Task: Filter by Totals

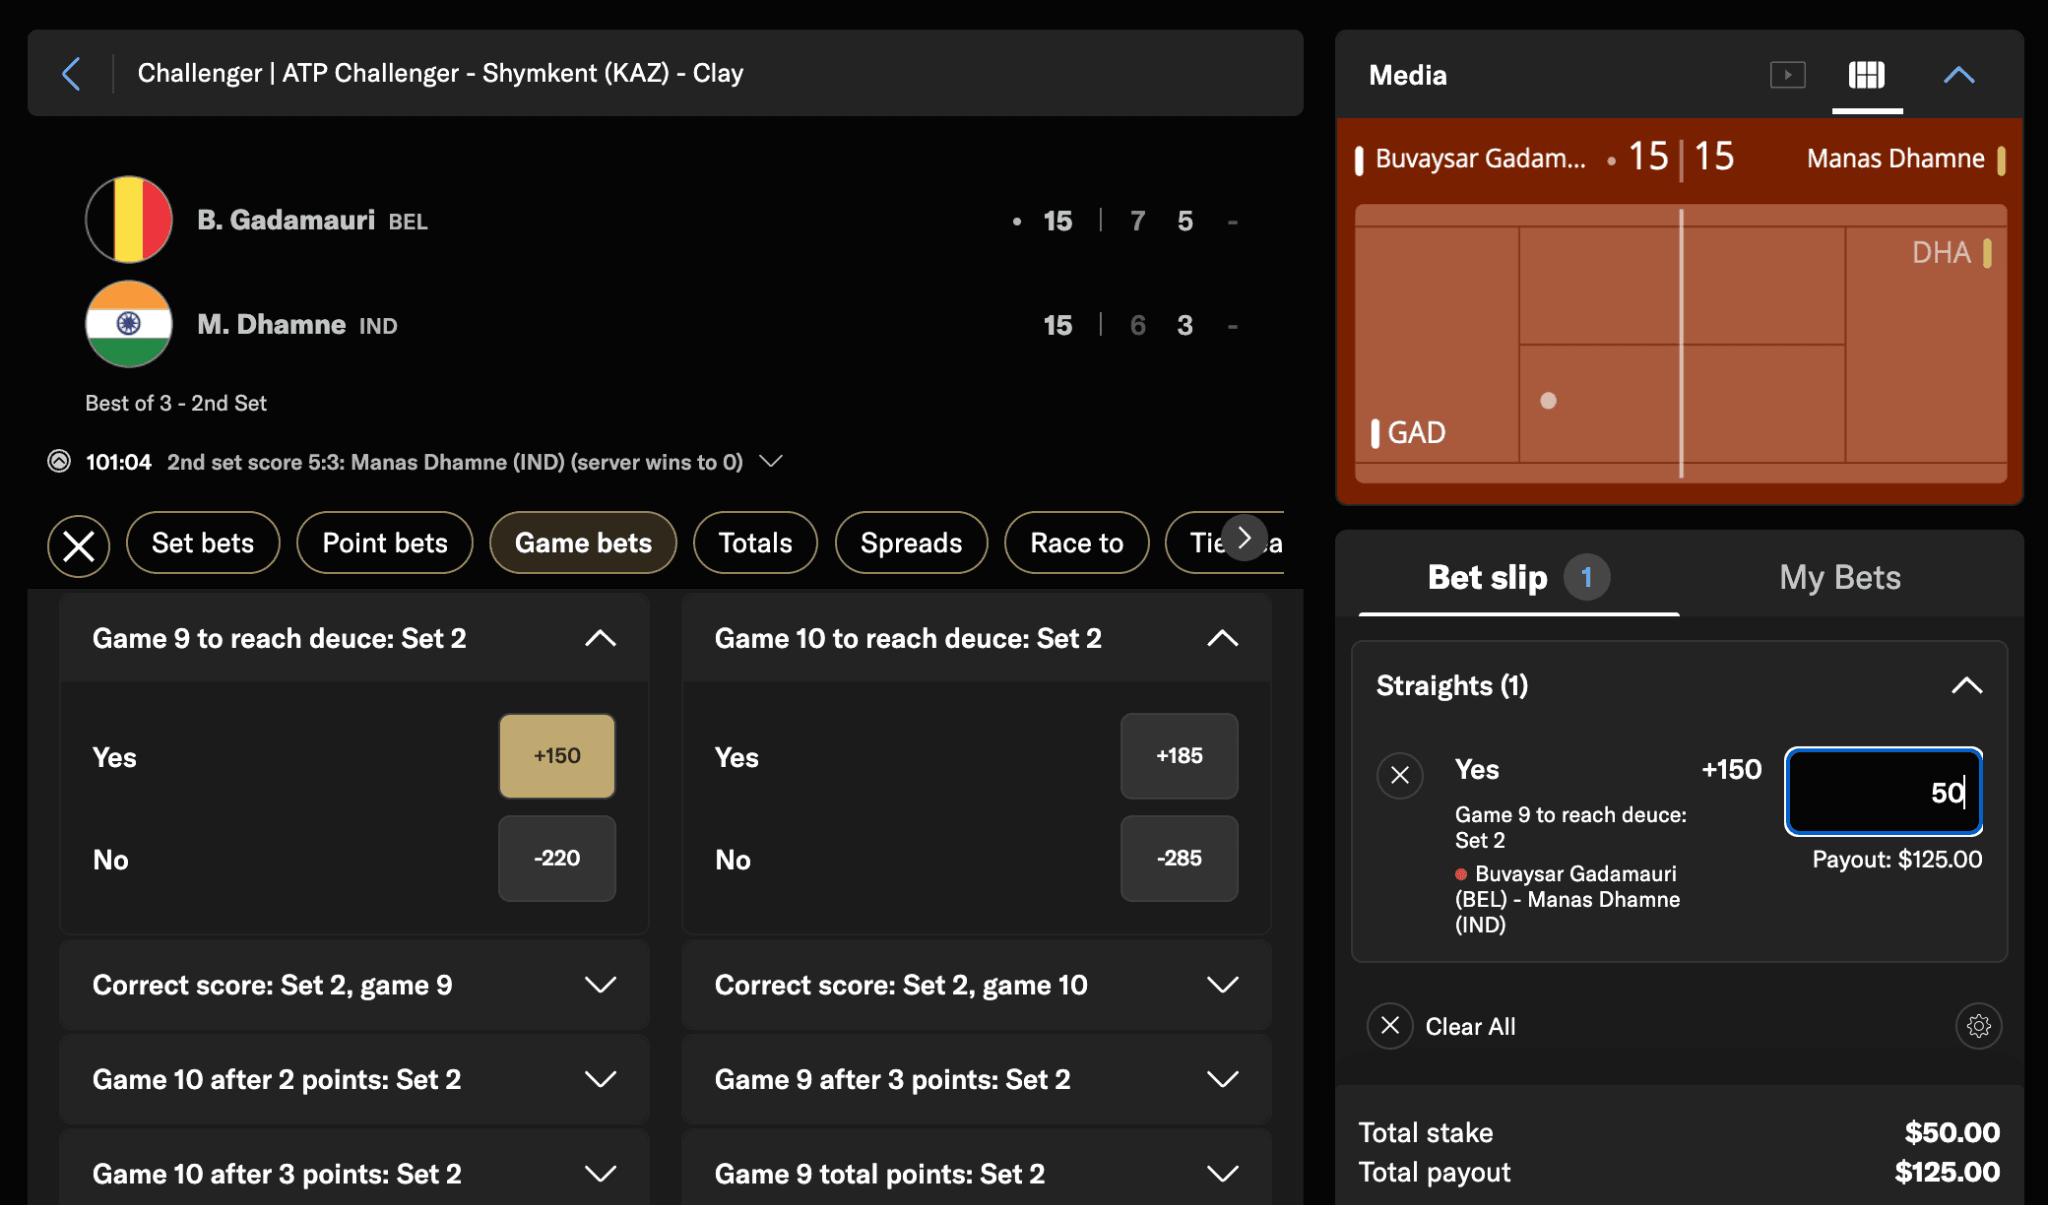Action: [755, 543]
